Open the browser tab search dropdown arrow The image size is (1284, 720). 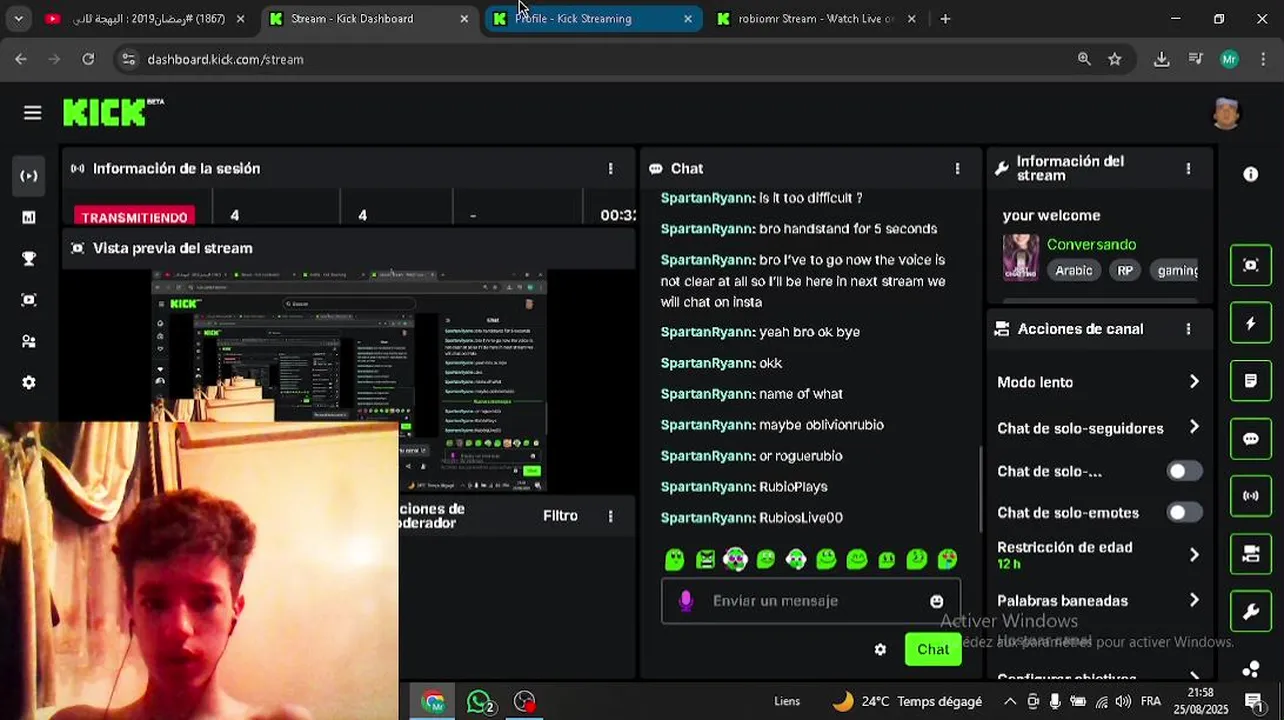point(18,18)
